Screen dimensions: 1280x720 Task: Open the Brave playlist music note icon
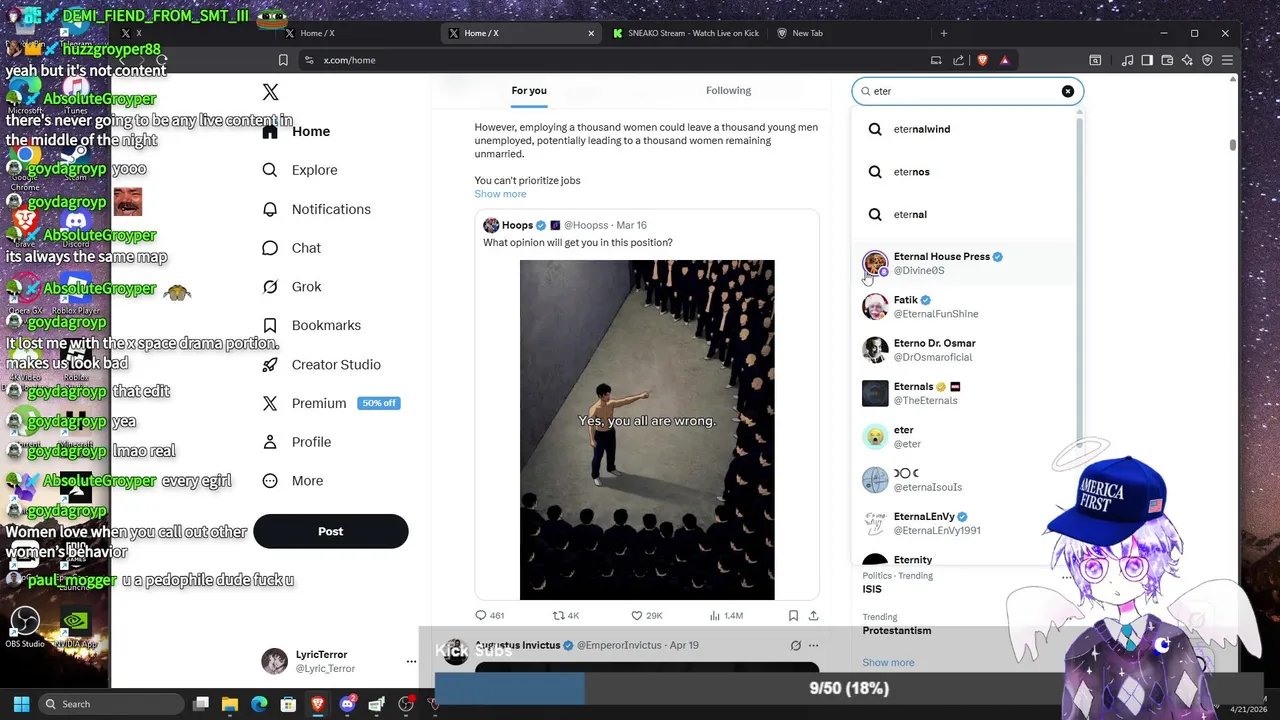click(1127, 60)
